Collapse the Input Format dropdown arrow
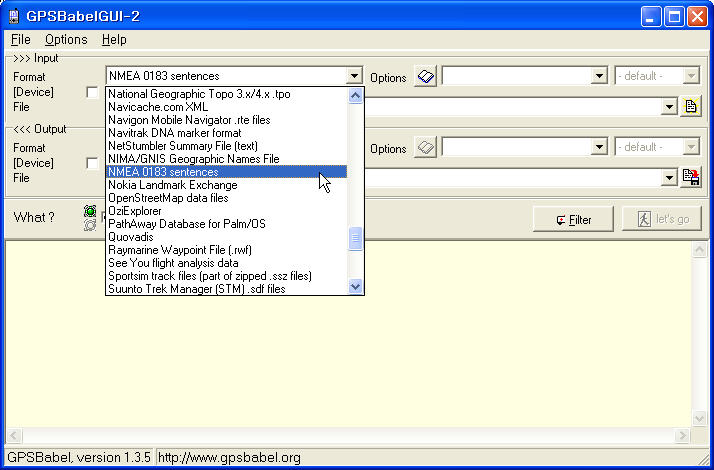This screenshot has height=470, width=714. point(354,76)
